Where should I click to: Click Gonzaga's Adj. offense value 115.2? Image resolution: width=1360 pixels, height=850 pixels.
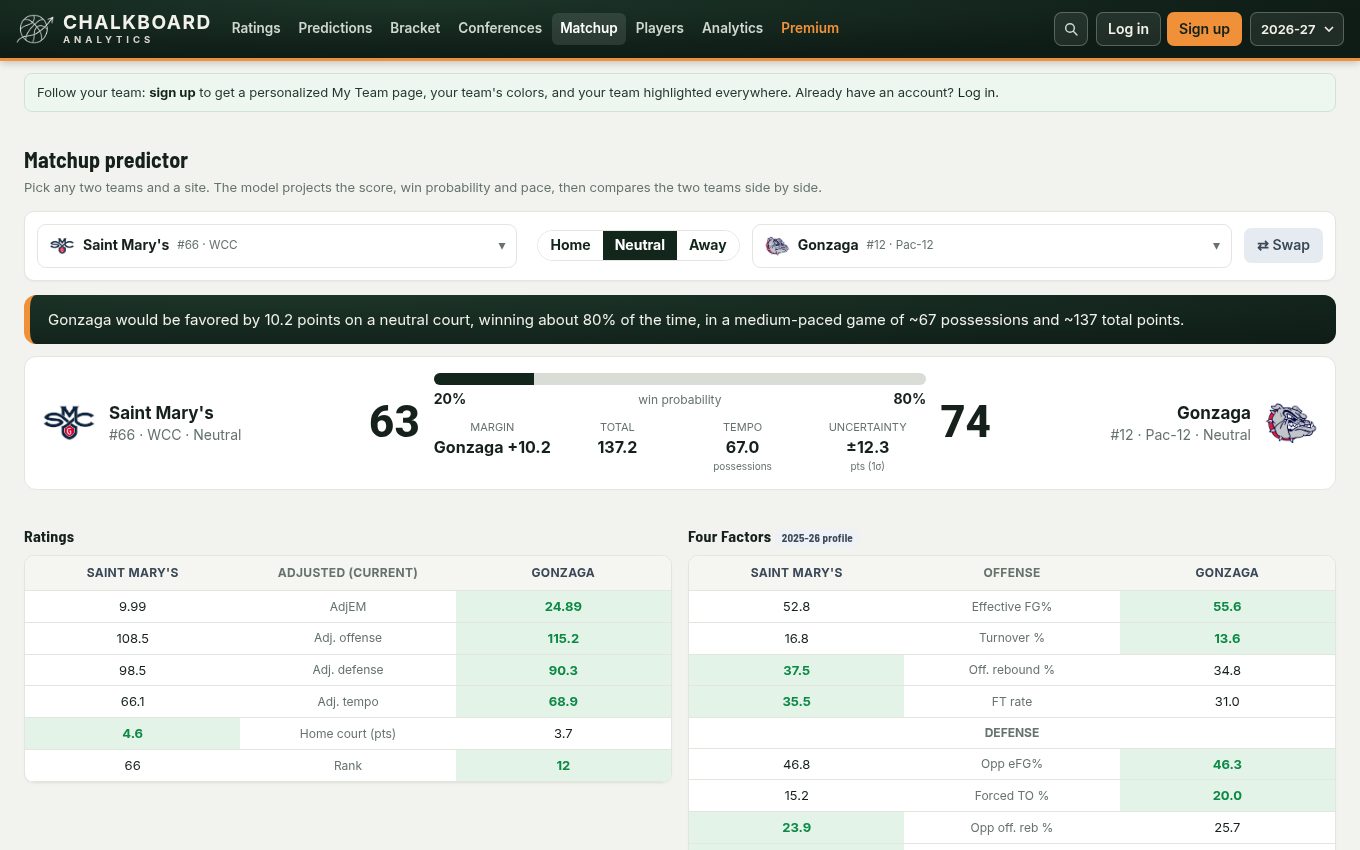[563, 638]
